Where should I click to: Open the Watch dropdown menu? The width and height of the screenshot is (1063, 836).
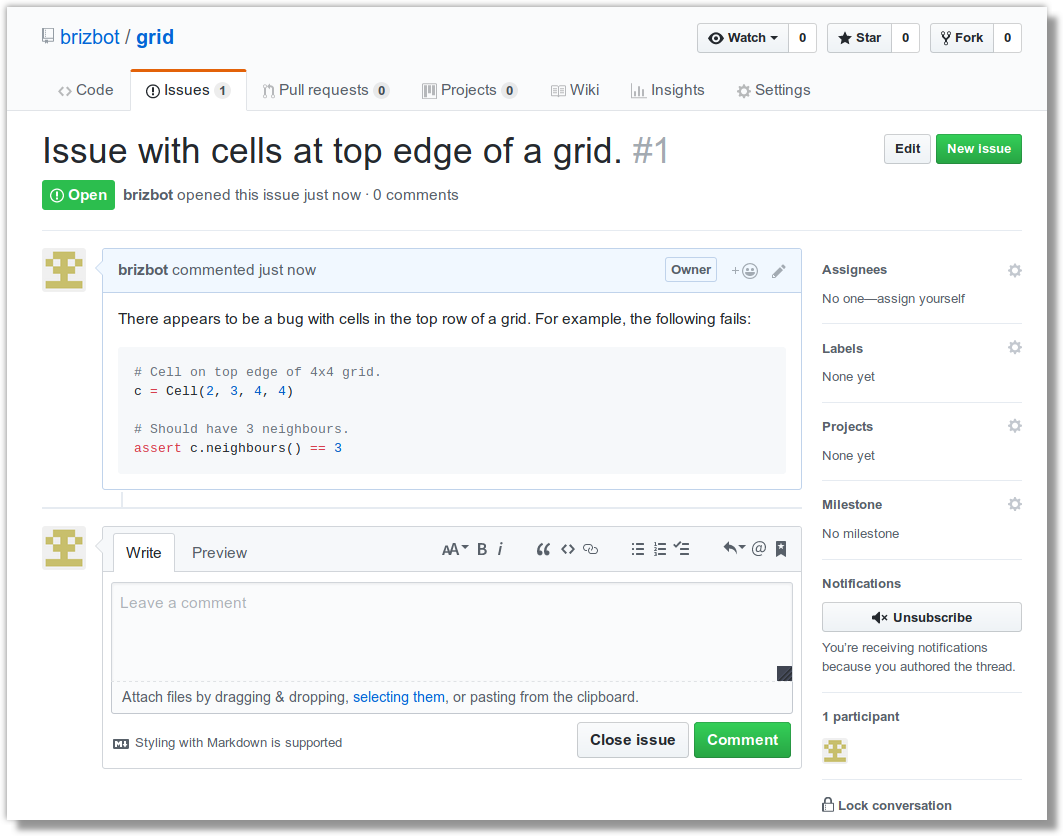(743, 38)
